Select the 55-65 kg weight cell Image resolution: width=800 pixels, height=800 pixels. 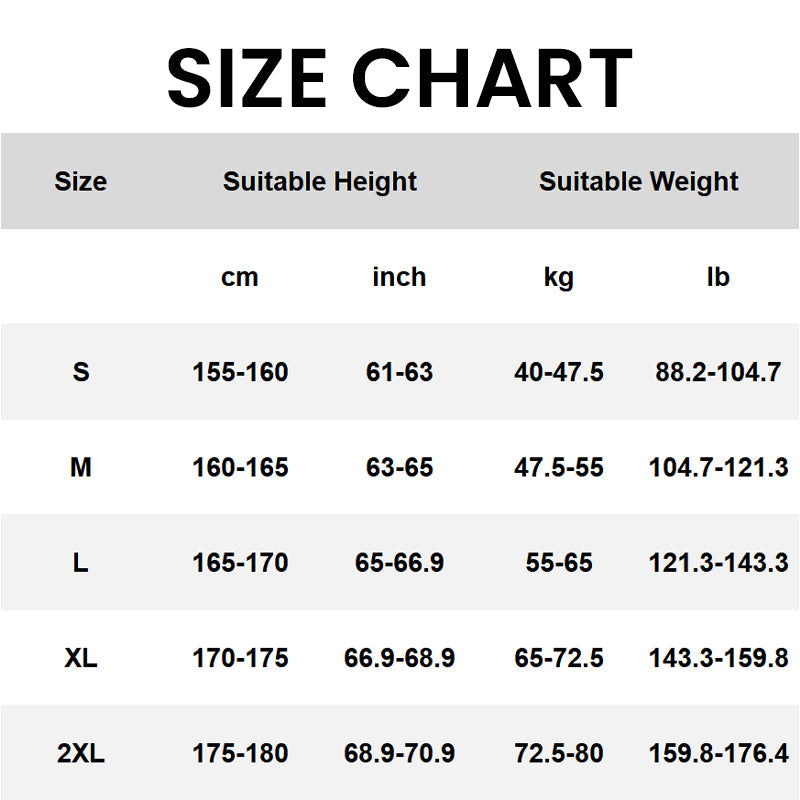point(559,563)
